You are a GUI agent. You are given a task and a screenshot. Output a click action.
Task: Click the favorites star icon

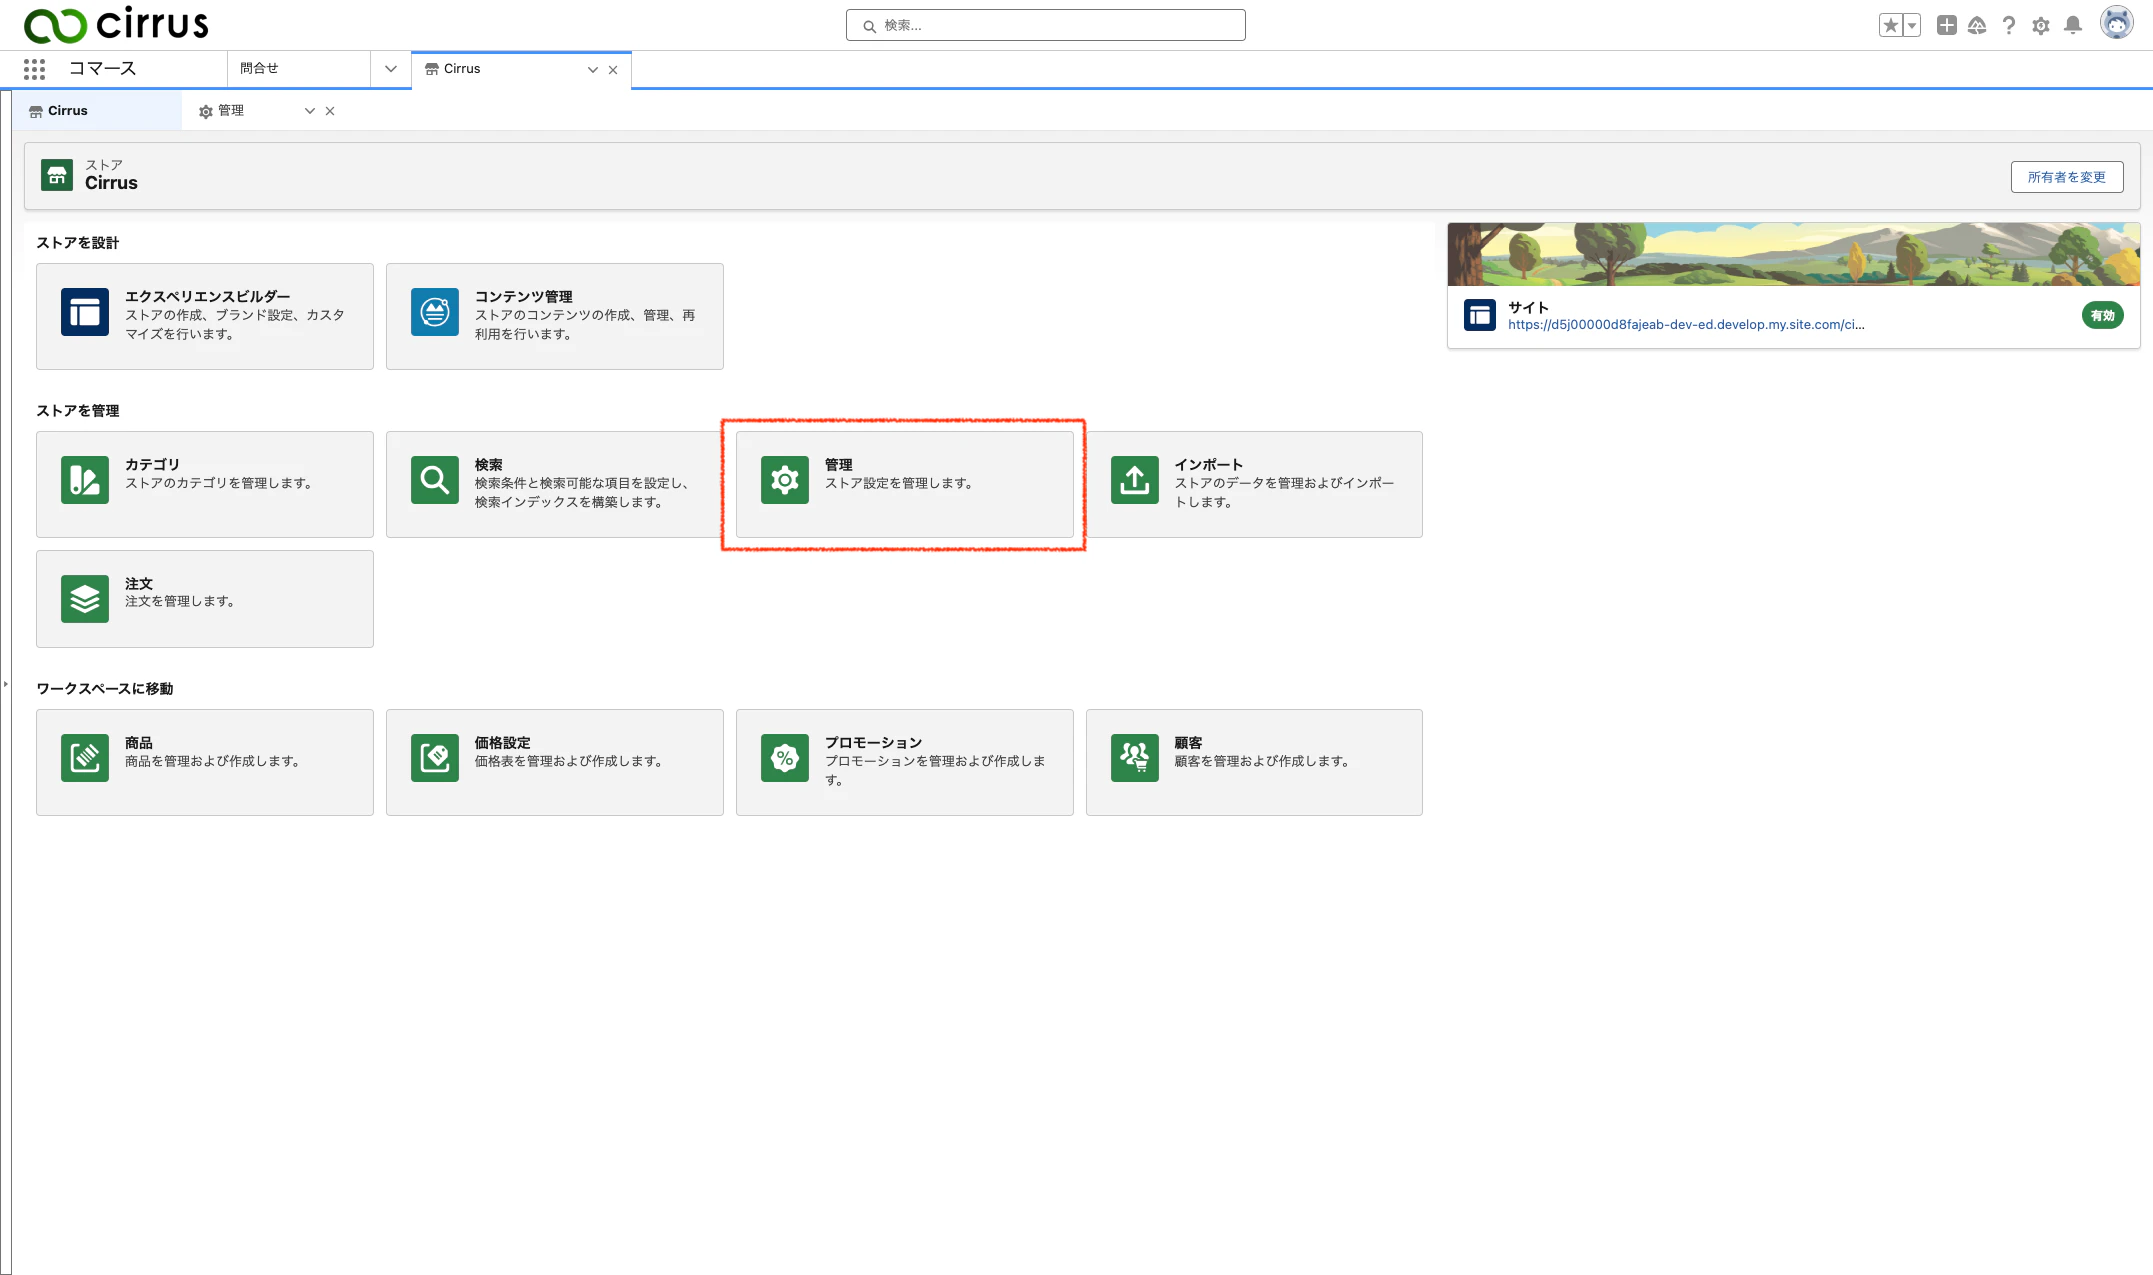point(1890,25)
